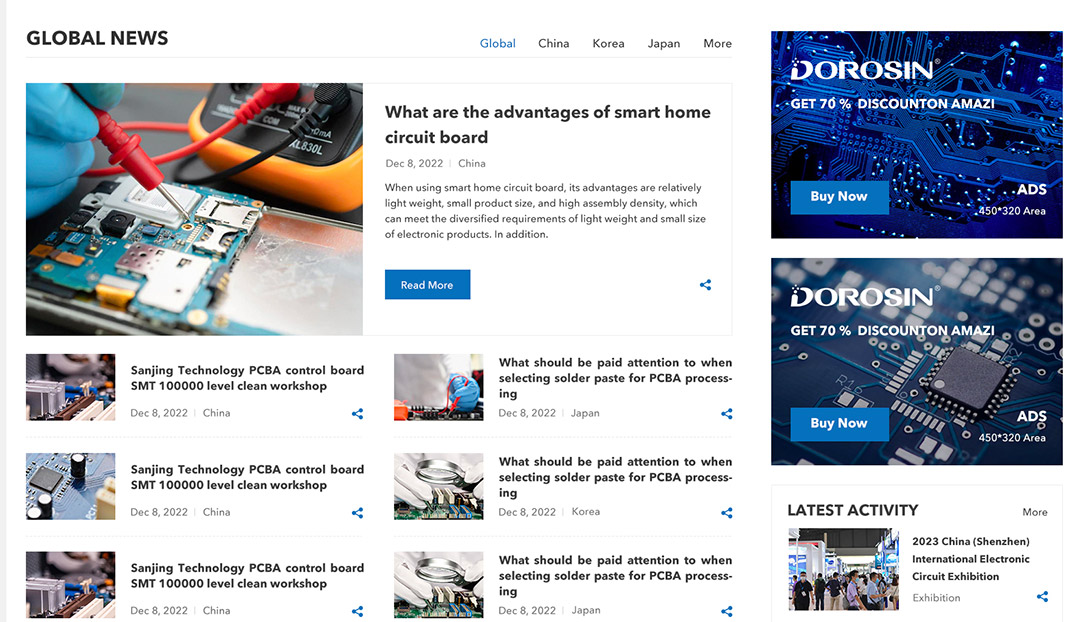Share the Sanjing article with capacitor thumbnail
Screen dimensions: 1081x622
(x=357, y=513)
